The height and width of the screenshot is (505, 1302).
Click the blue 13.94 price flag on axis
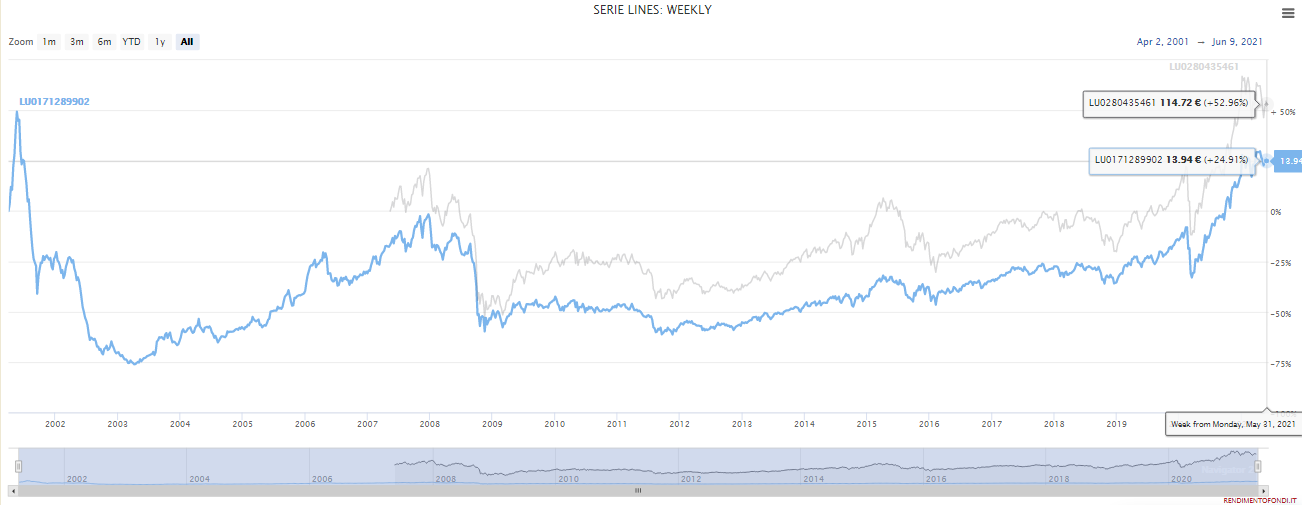[x=1289, y=161]
